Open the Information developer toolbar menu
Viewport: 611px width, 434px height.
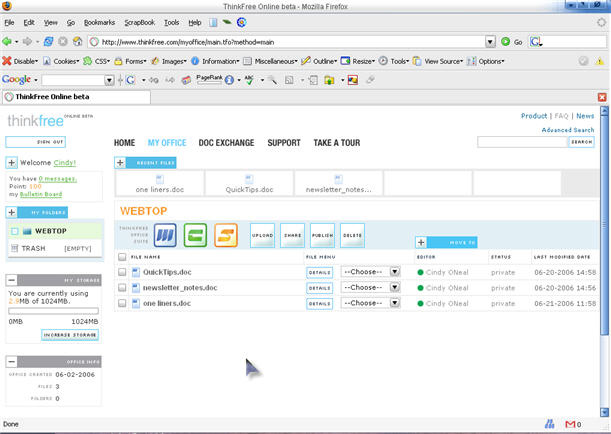[x=215, y=61]
